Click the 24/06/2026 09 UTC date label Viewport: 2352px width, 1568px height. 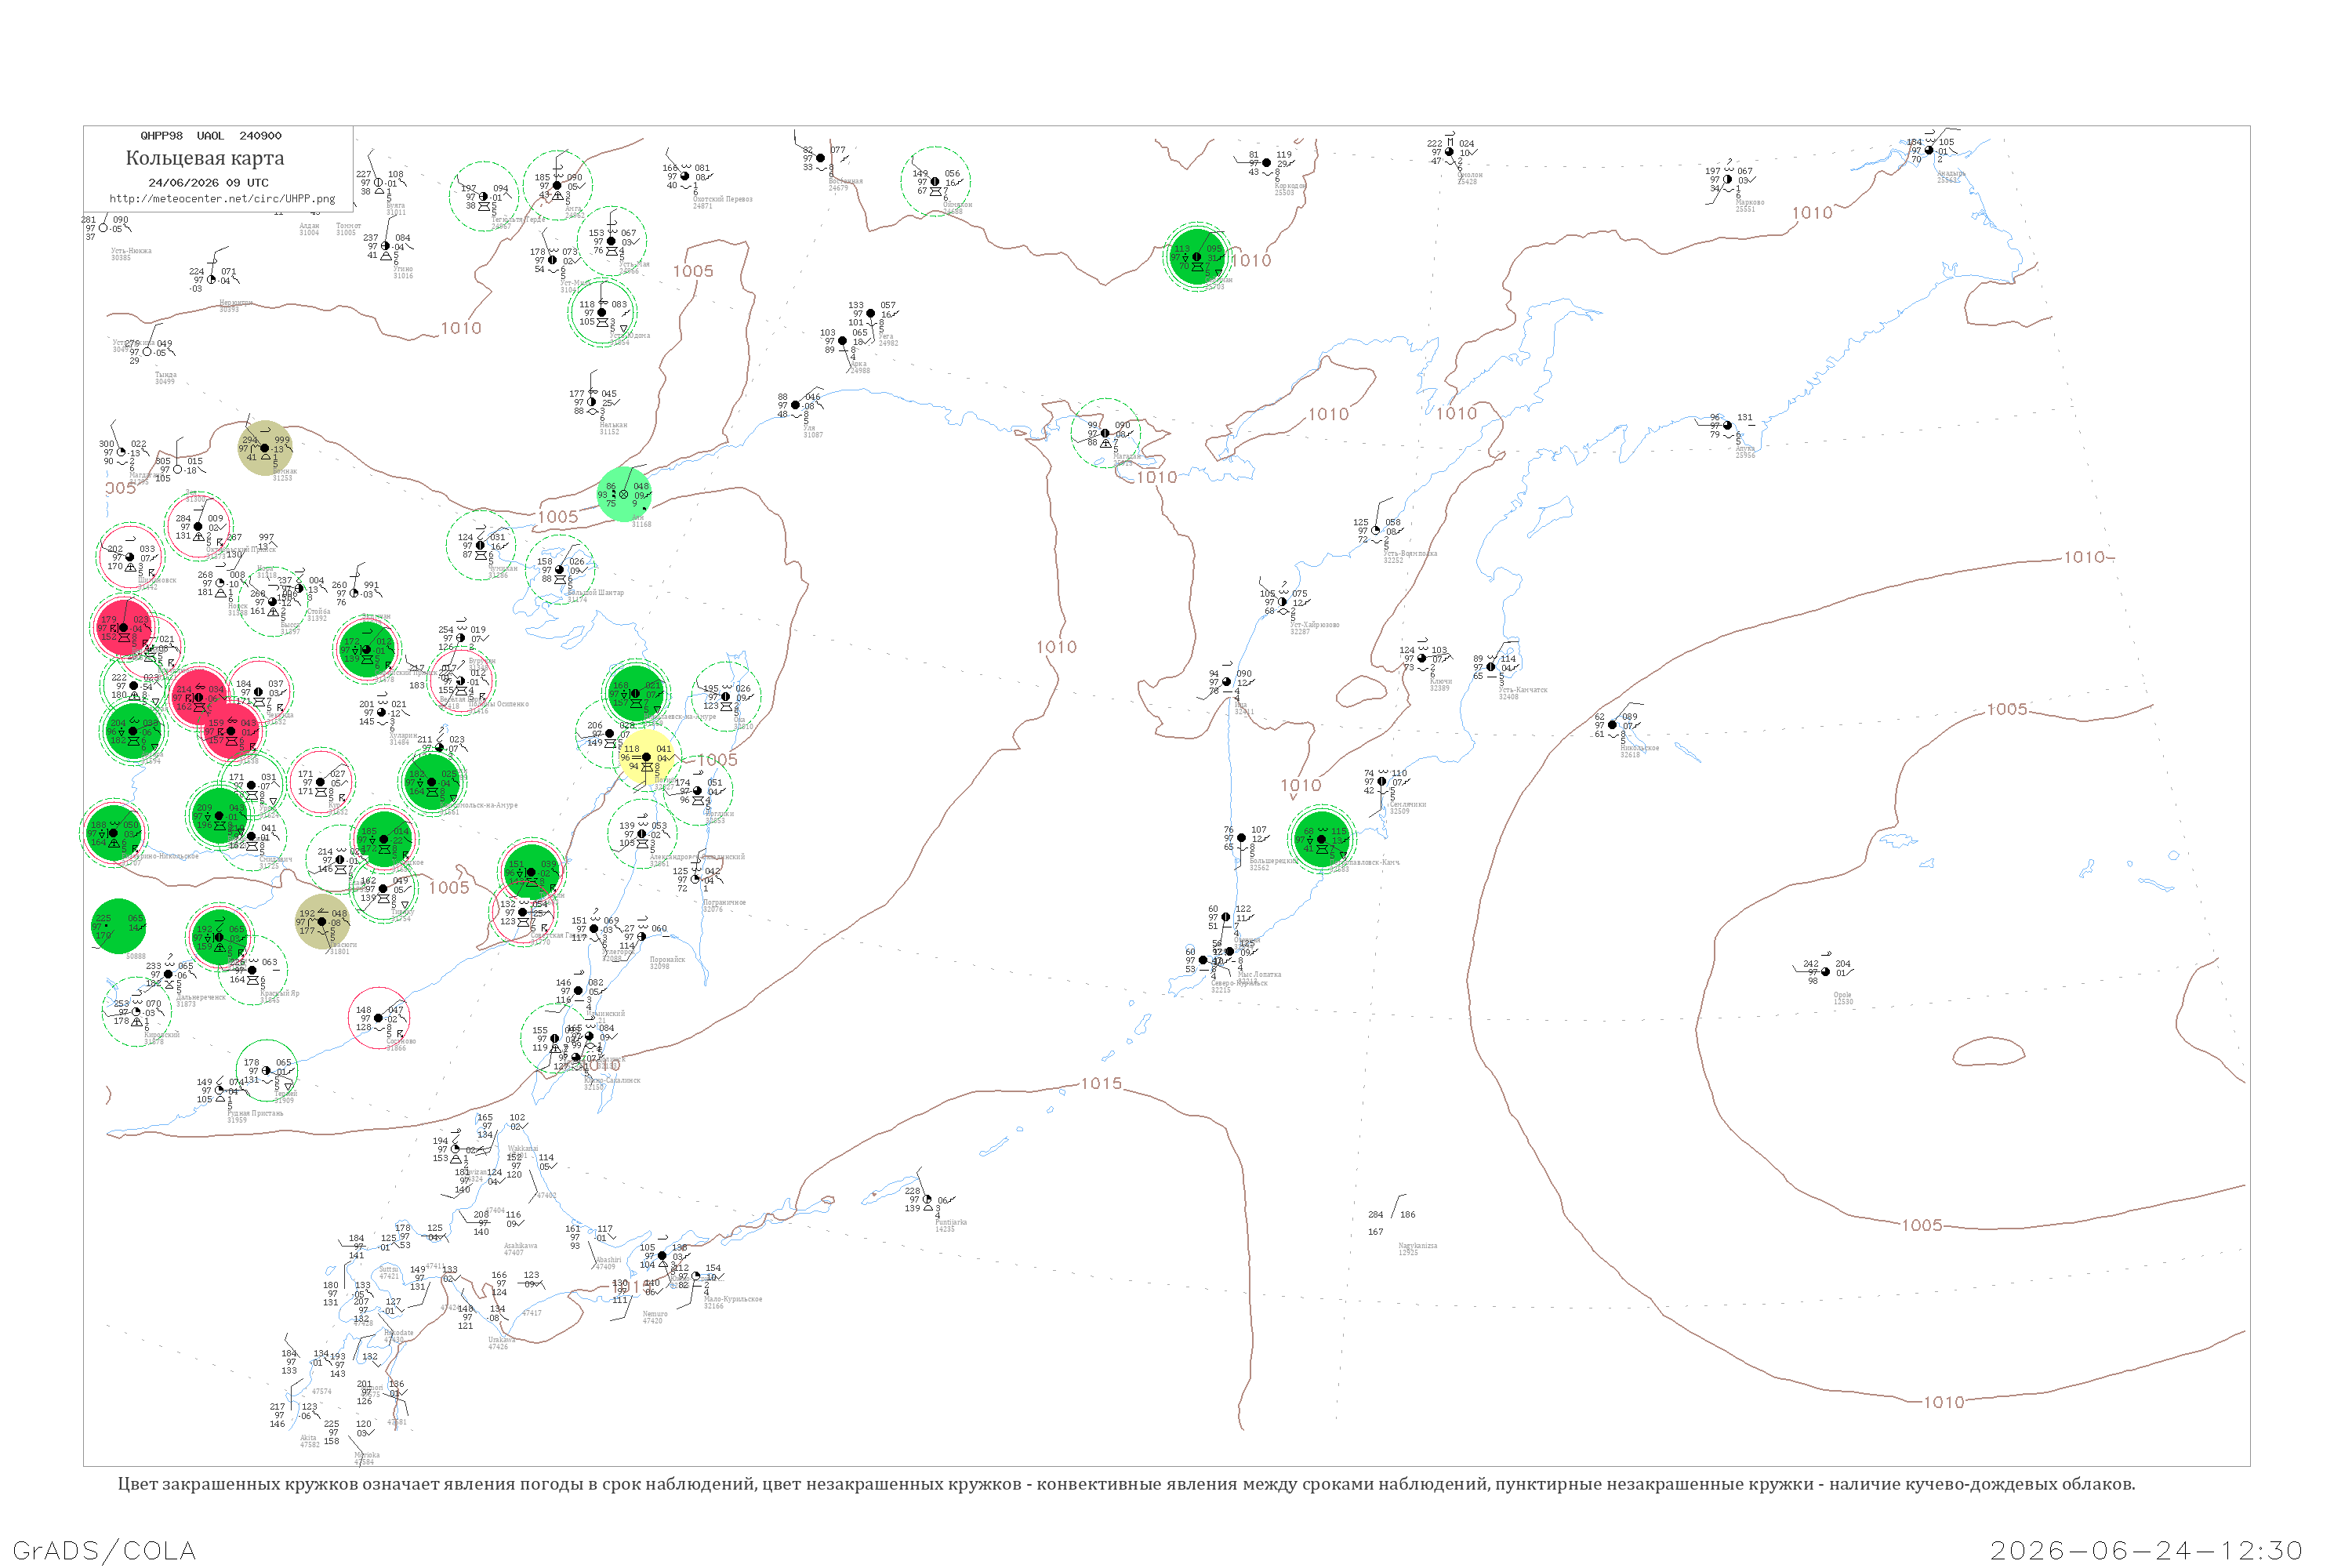coord(209,183)
